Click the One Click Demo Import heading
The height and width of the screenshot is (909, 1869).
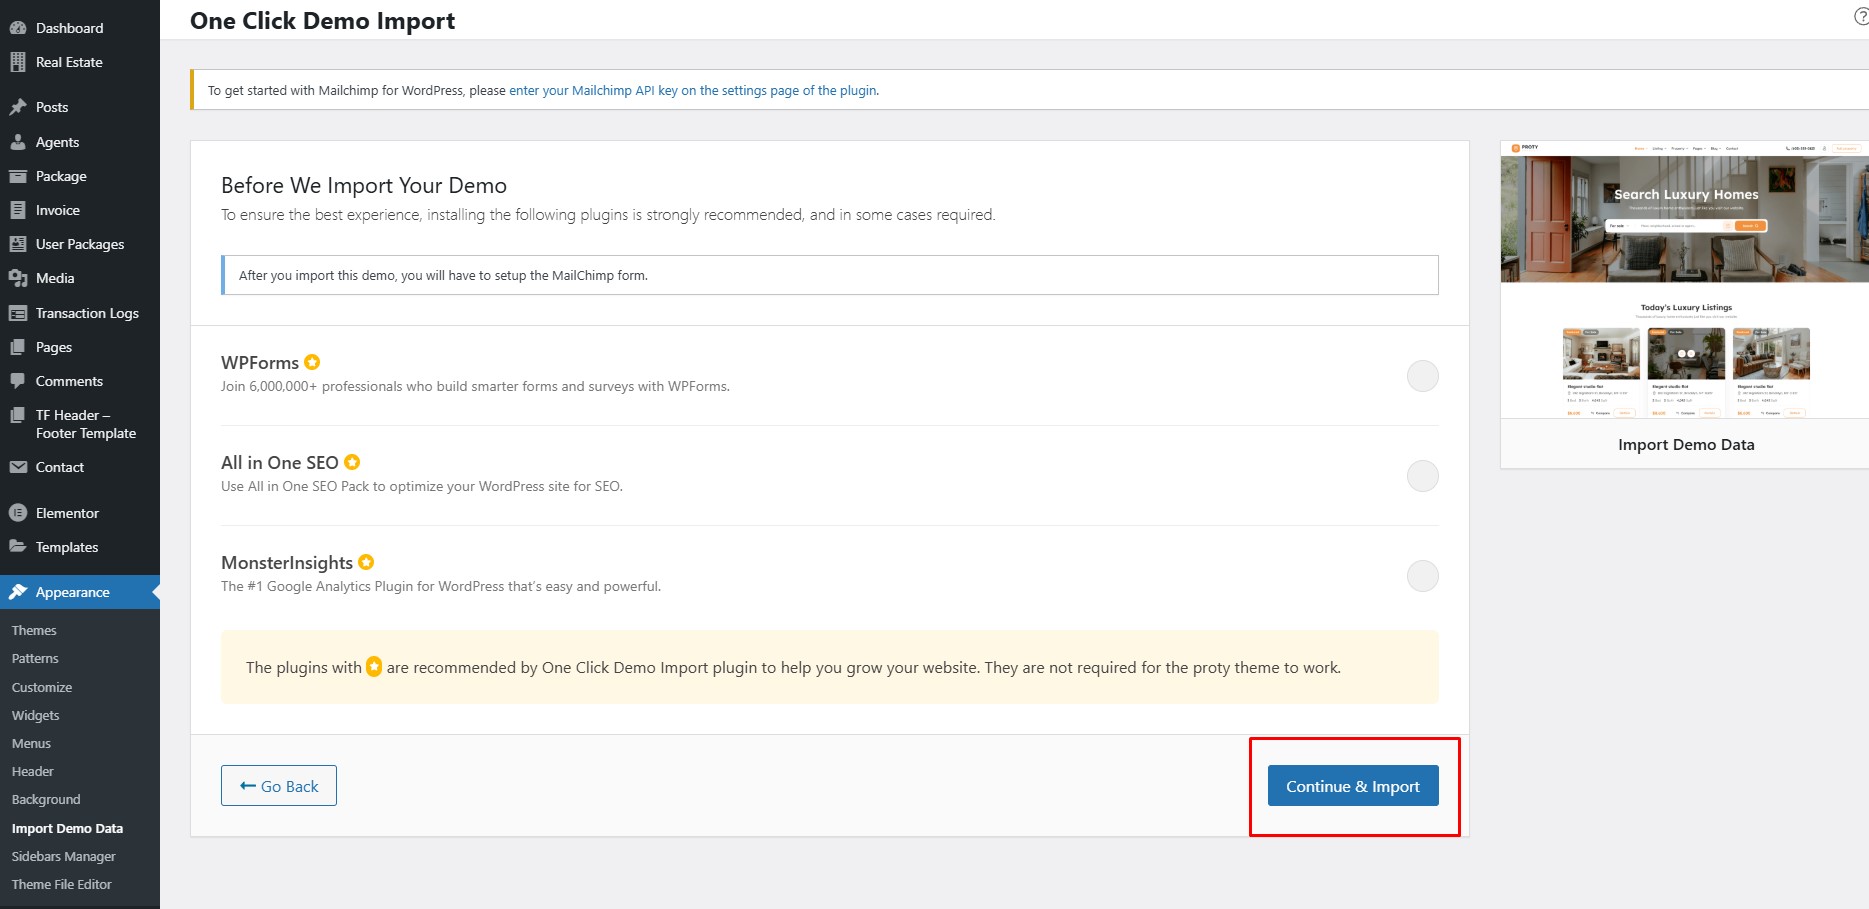point(322,21)
